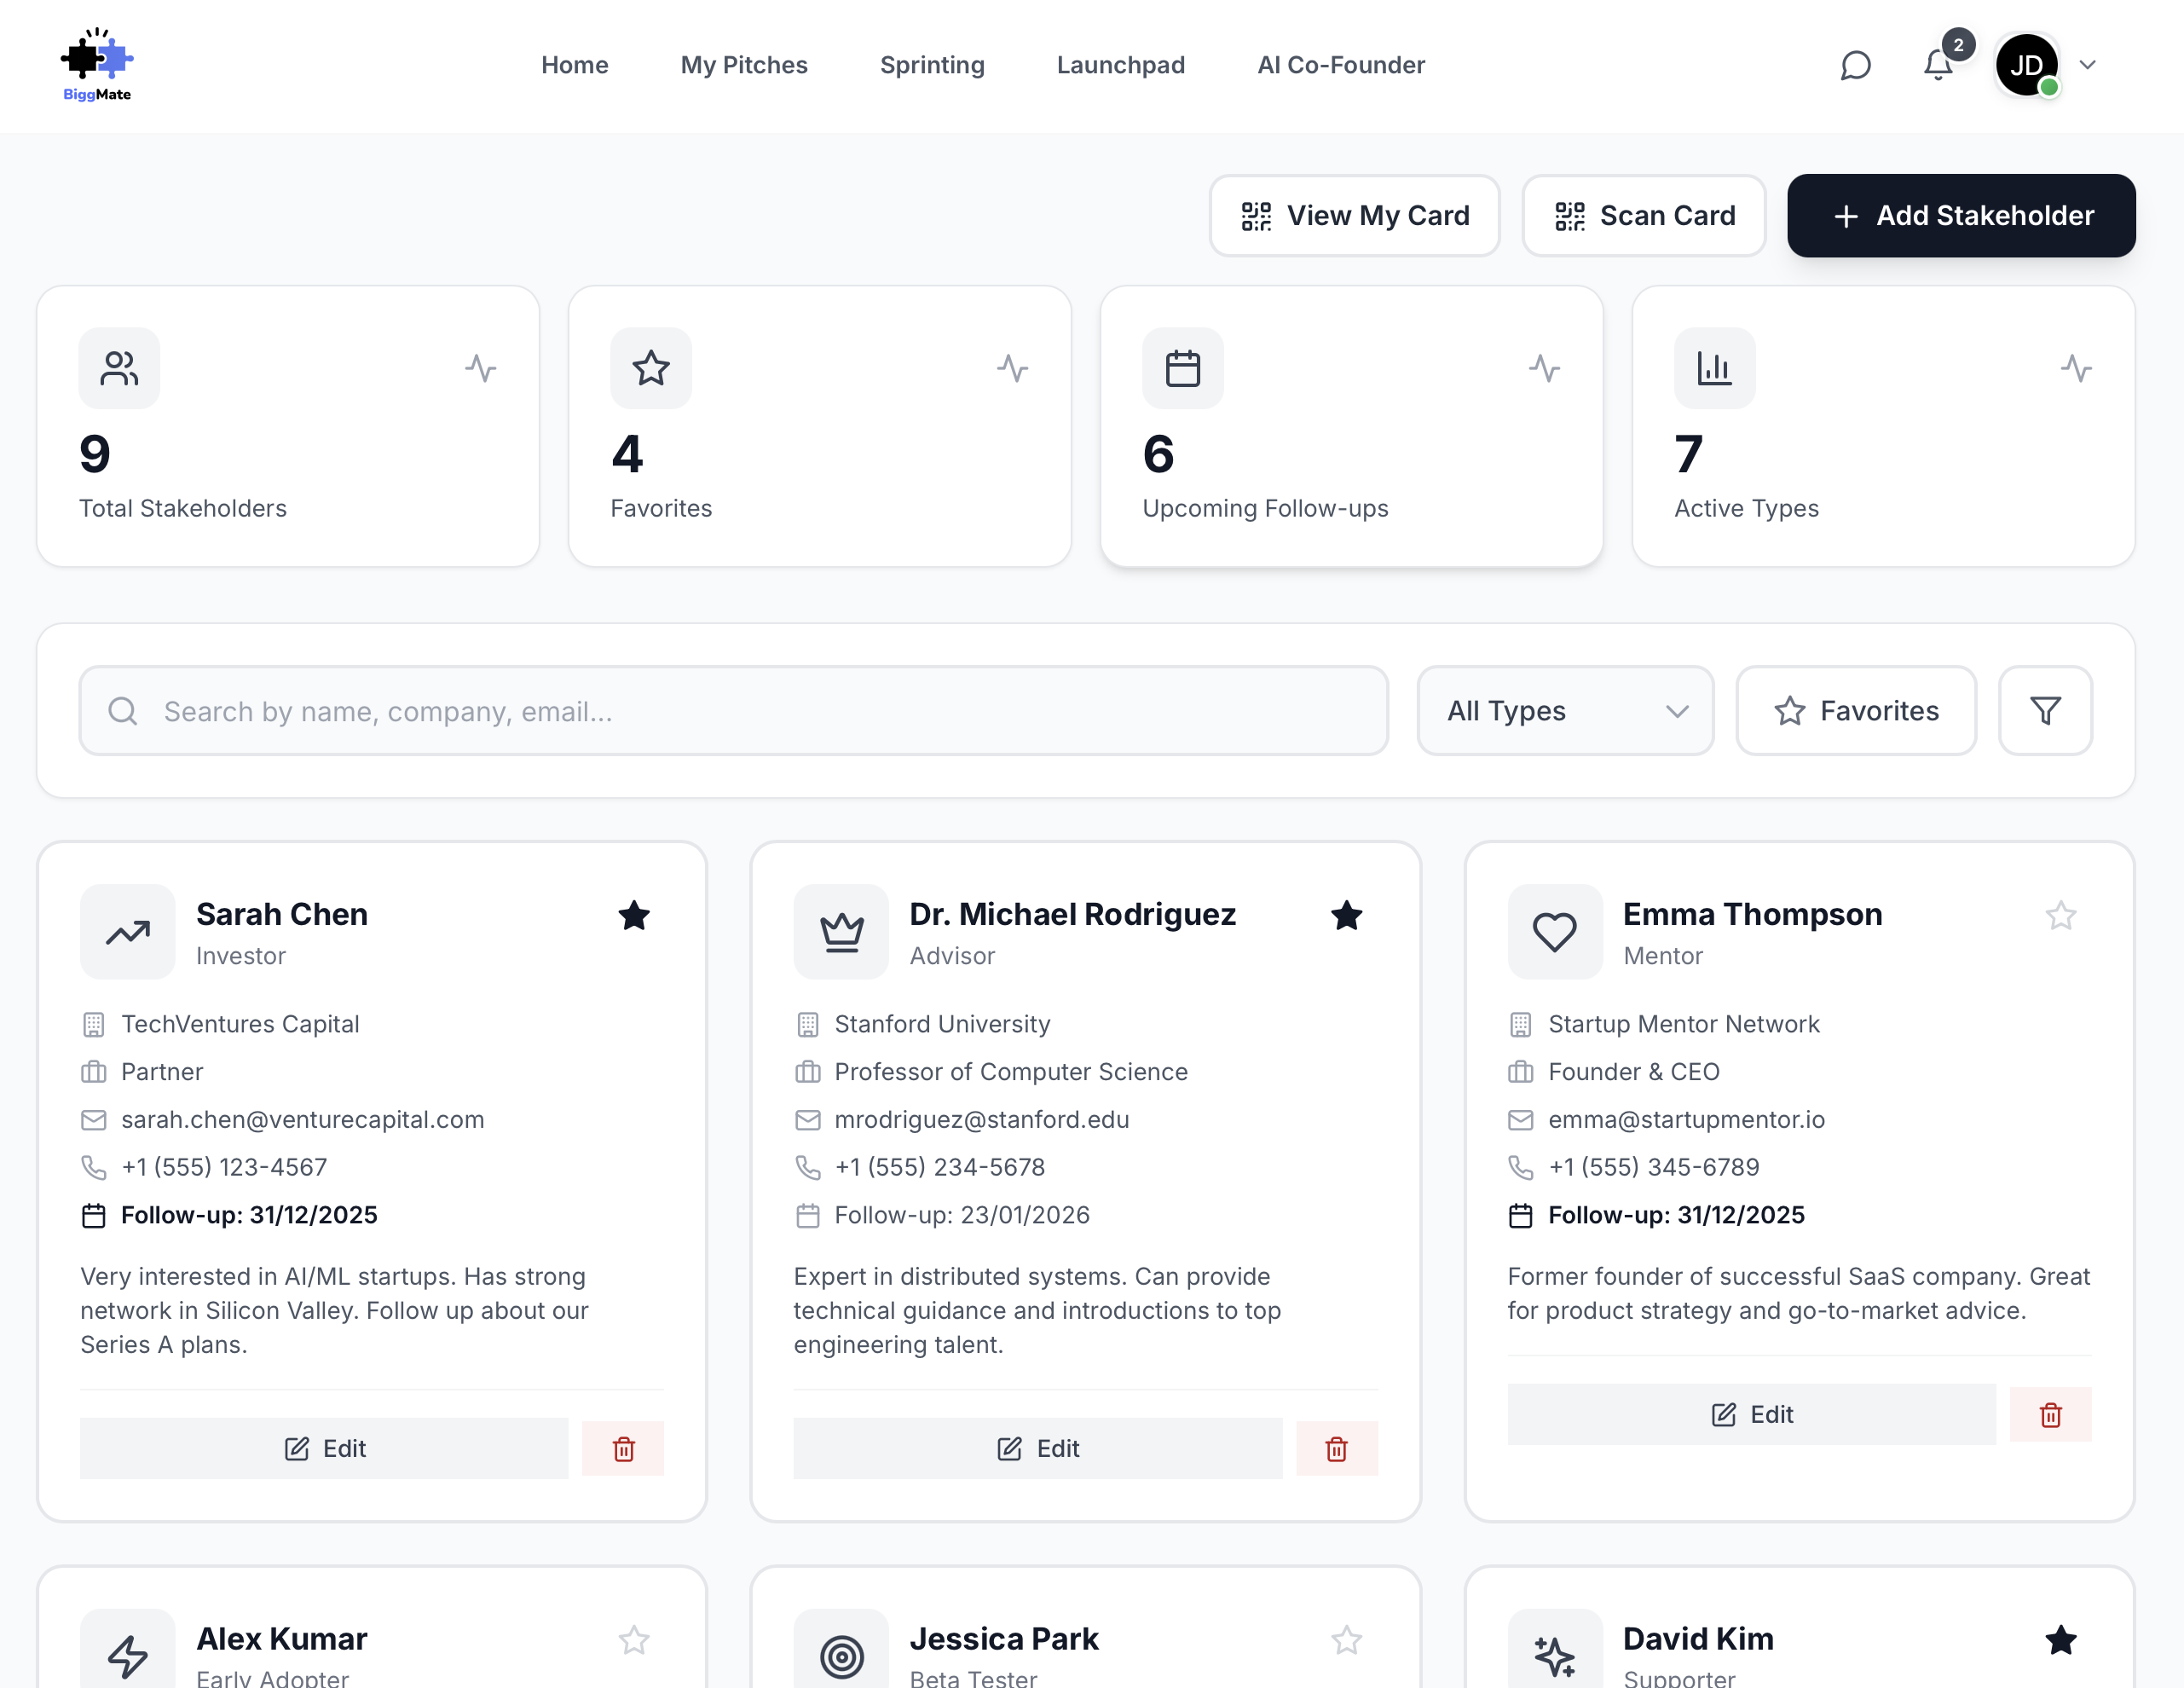Delete Dr. Michael Rodriguez's card
This screenshot has height=1688, width=2184.
point(1336,1448)
